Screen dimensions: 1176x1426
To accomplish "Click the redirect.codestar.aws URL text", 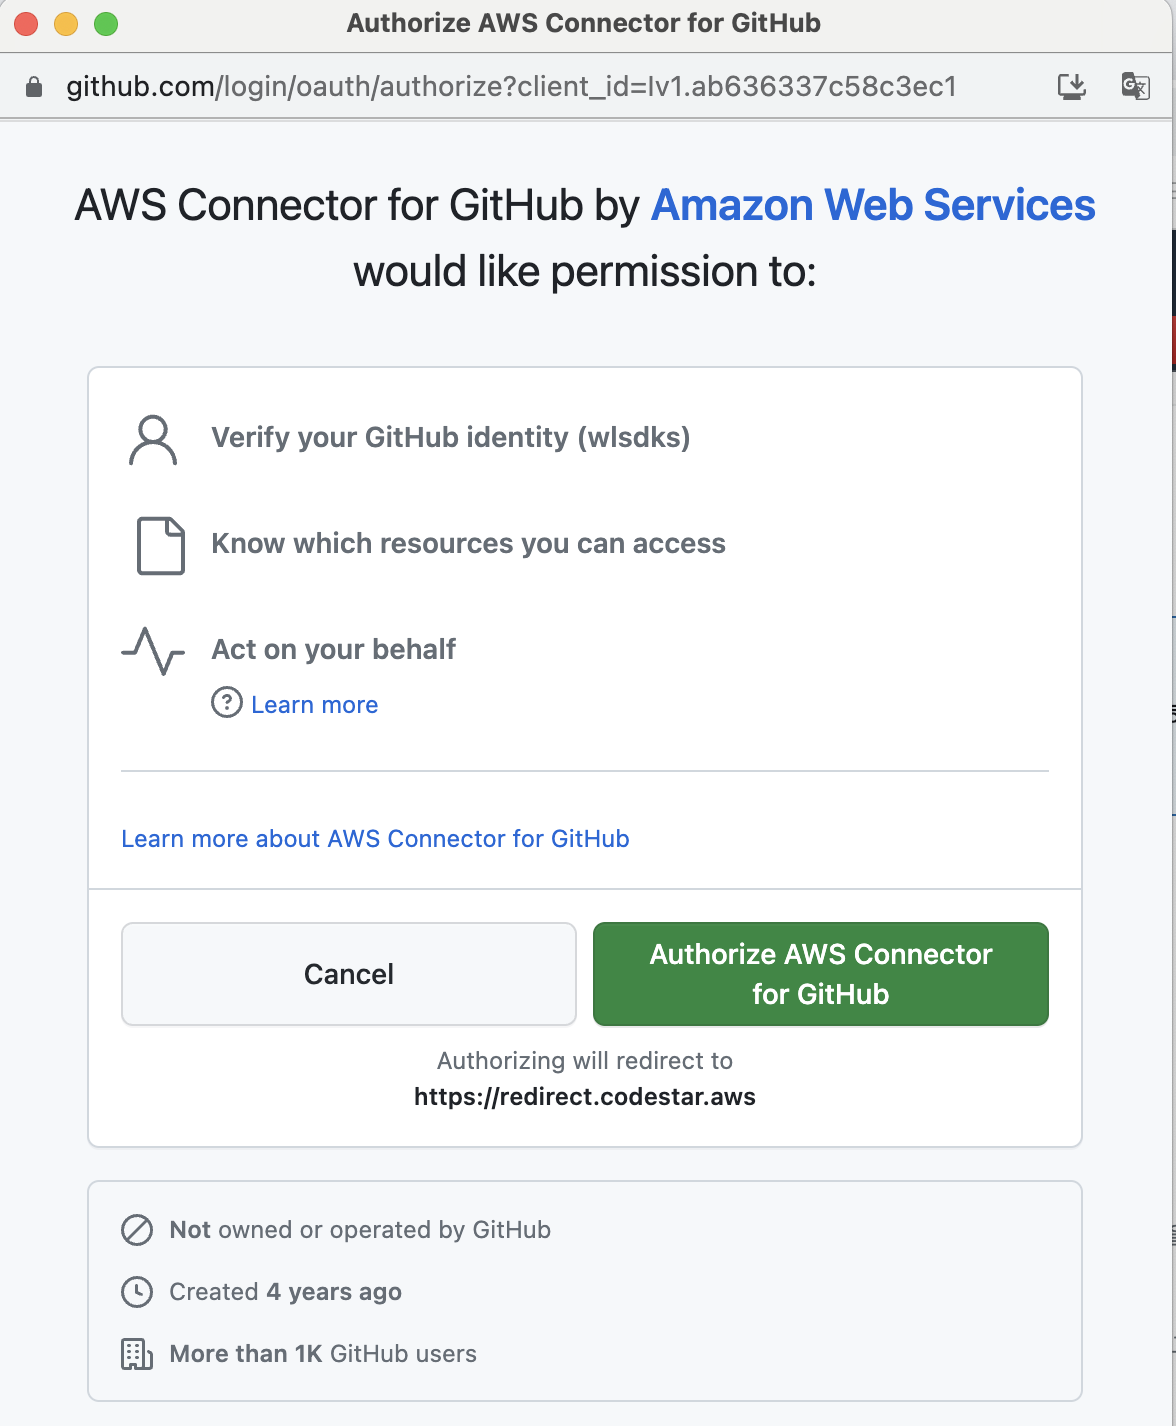I will click(x=585, y=1096).
